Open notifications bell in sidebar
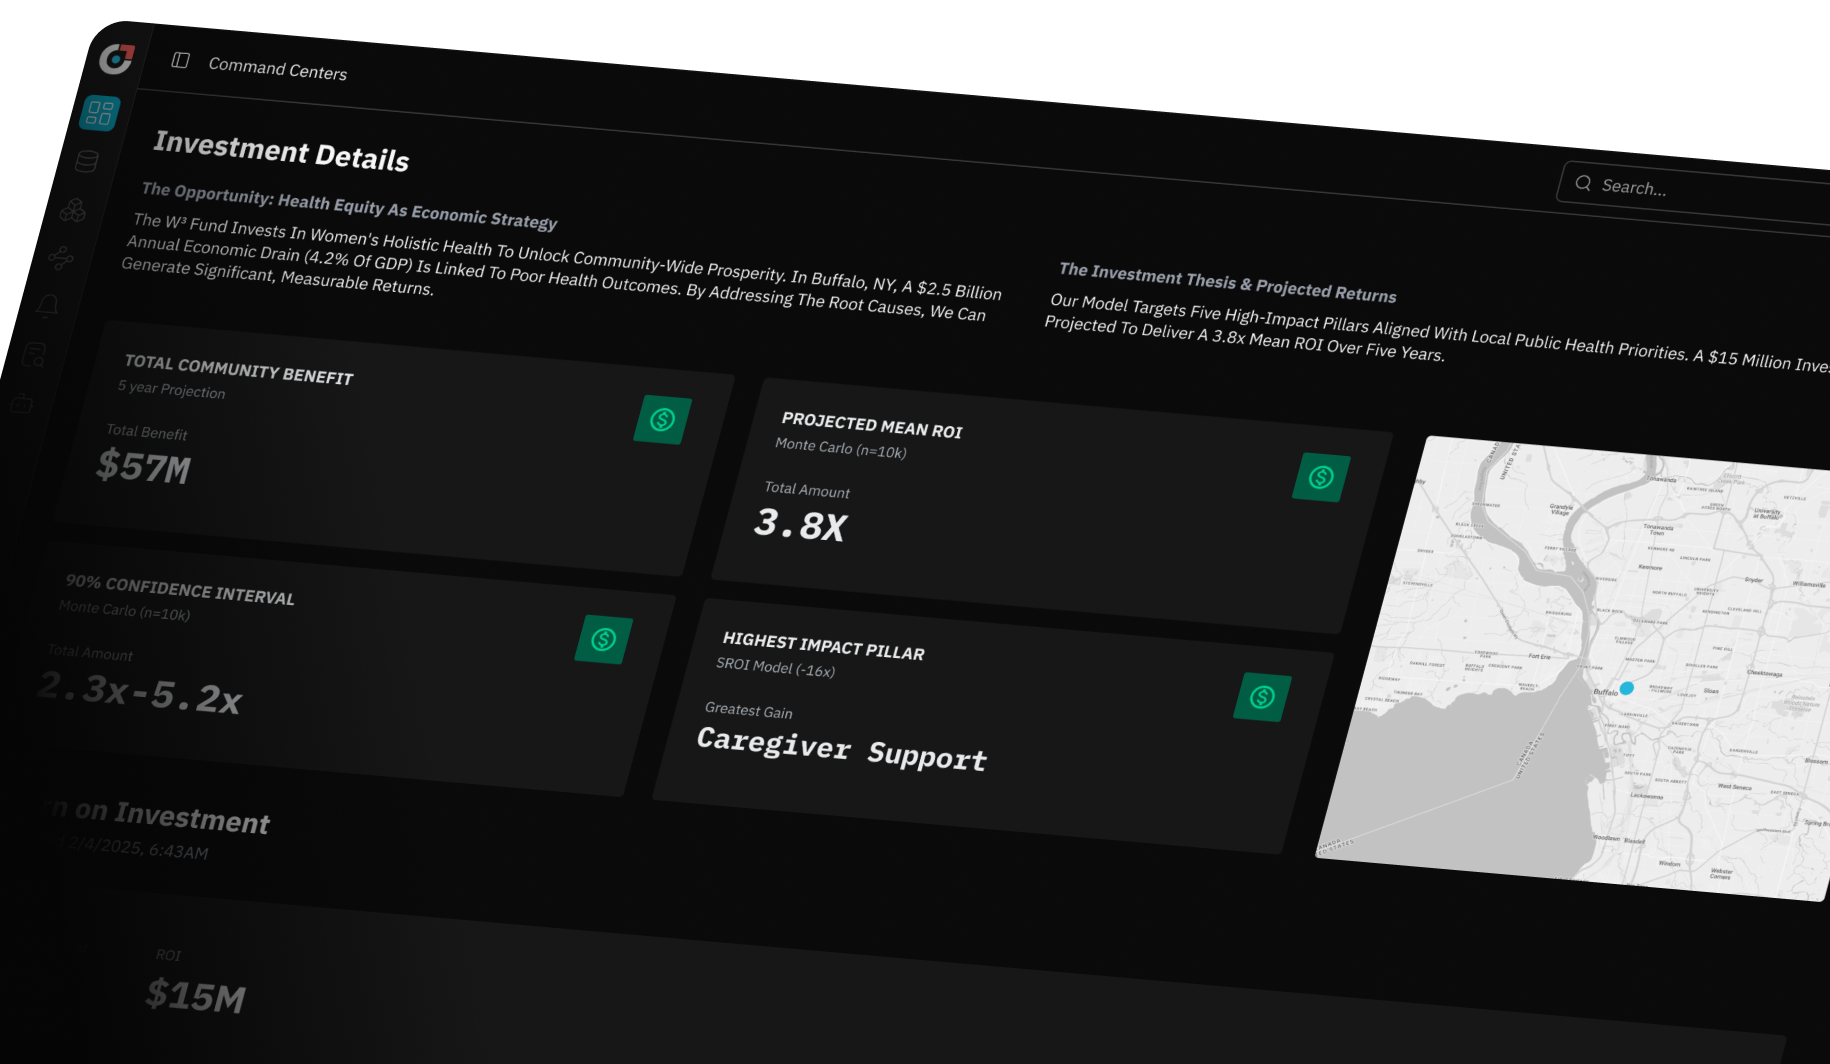The width and height of the screenshot is (1830, 1064). (47, 306)
